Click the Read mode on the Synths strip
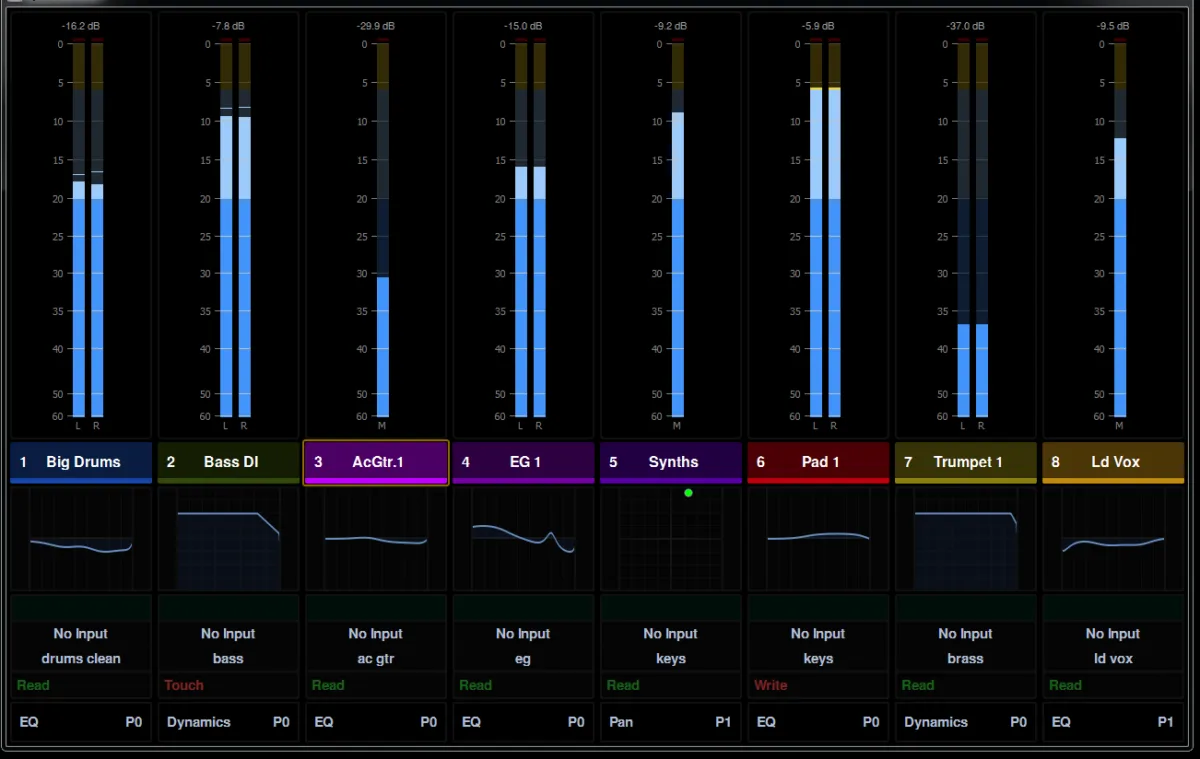The height and width of the screenshot is (759, 1200). pyautogui.click(x=623, y=685)
